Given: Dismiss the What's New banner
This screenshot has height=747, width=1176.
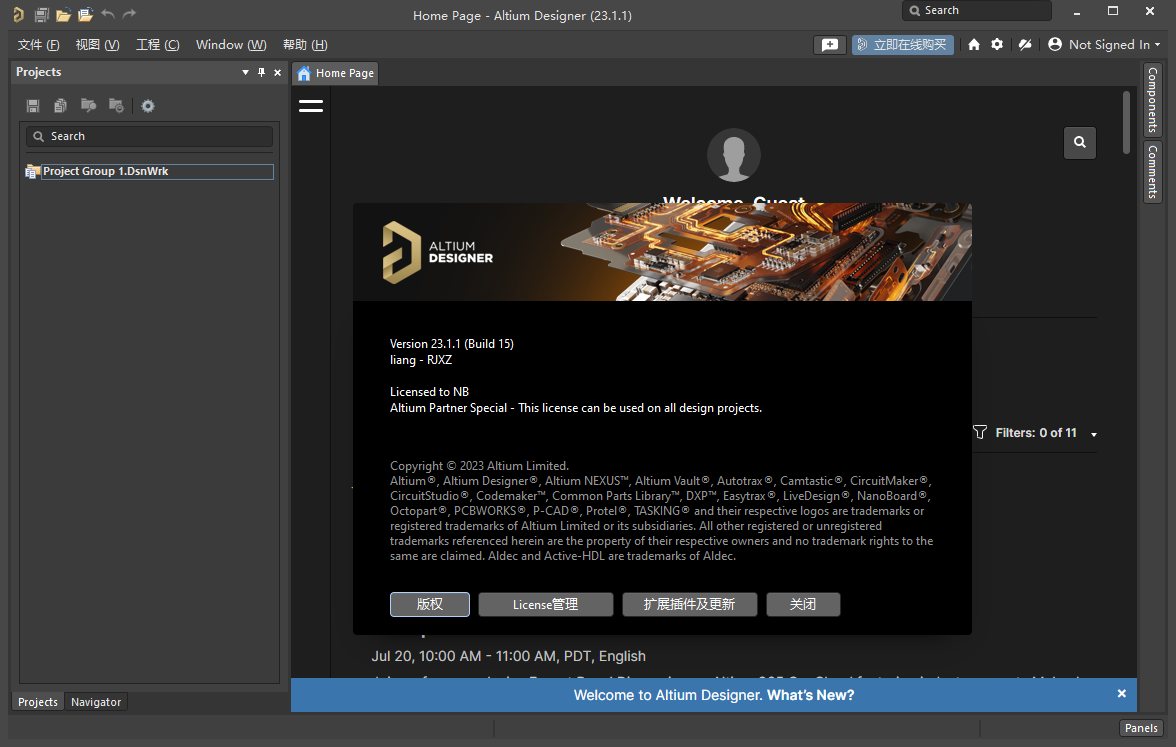Looking at the screenshot, I should pyautogui.click(x=1122, y=694).
